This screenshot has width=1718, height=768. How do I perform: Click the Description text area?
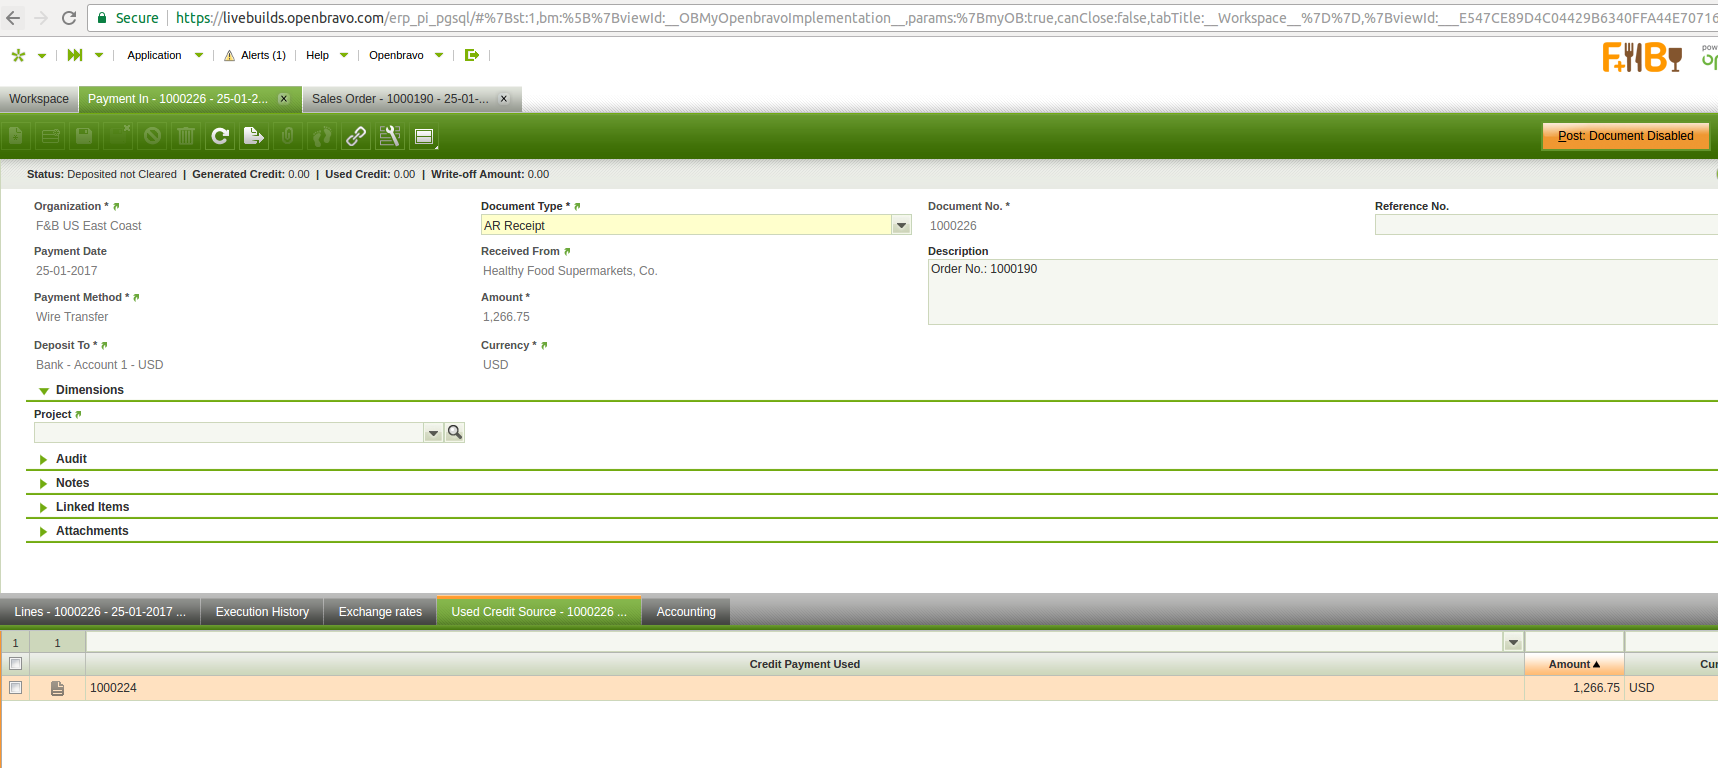tap(1323, 292)
